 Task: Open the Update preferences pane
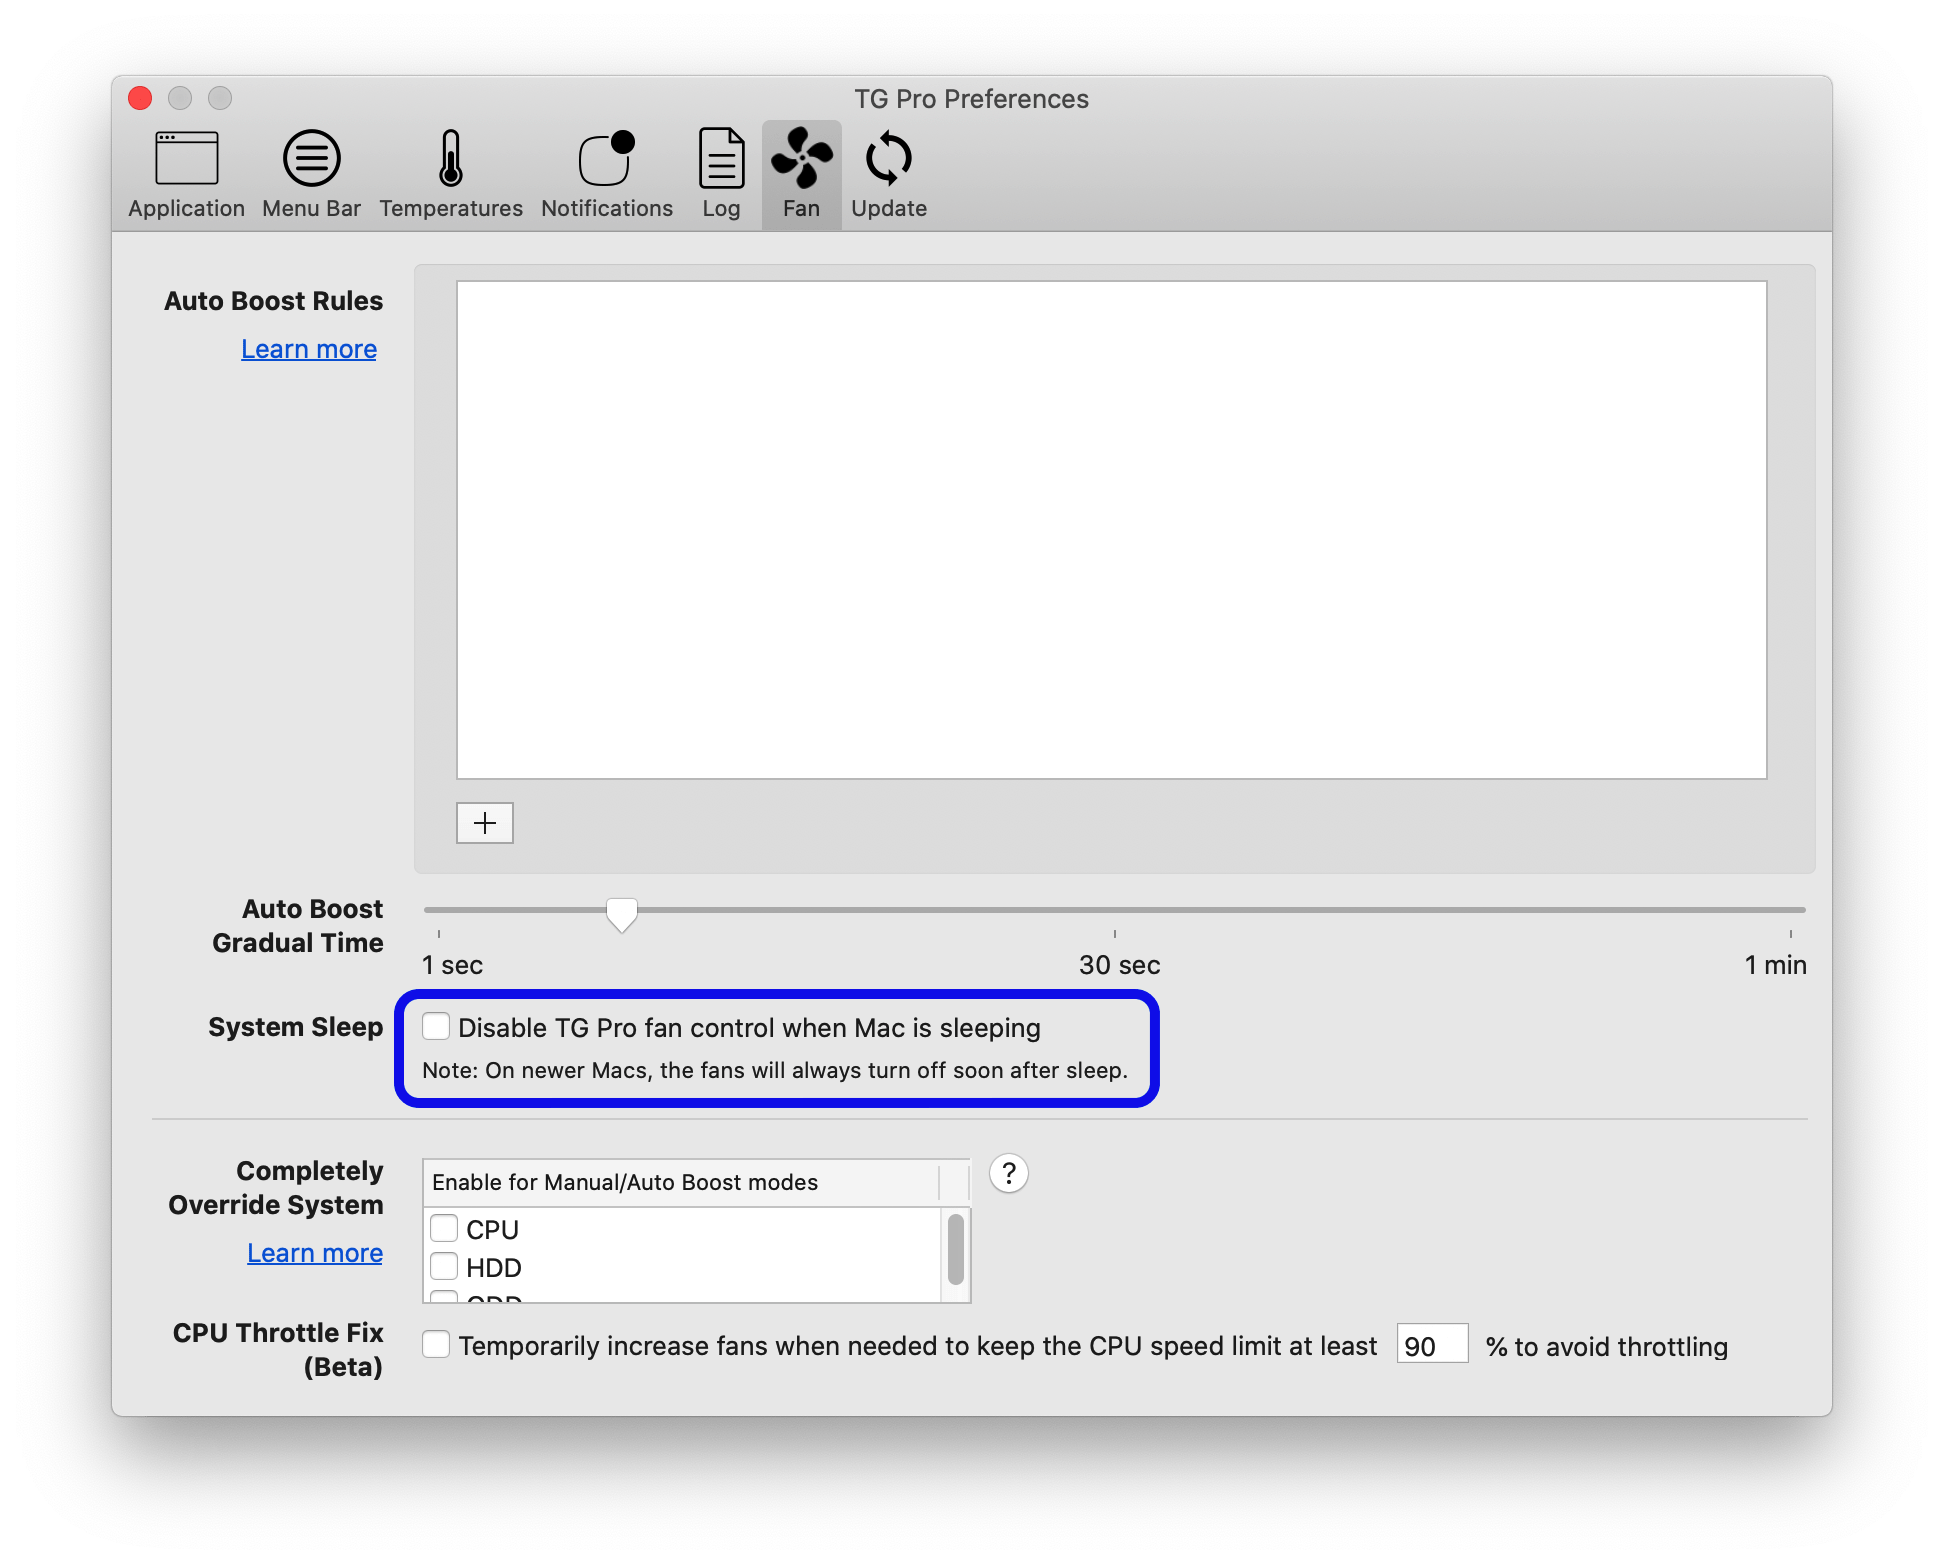(889, 176)
